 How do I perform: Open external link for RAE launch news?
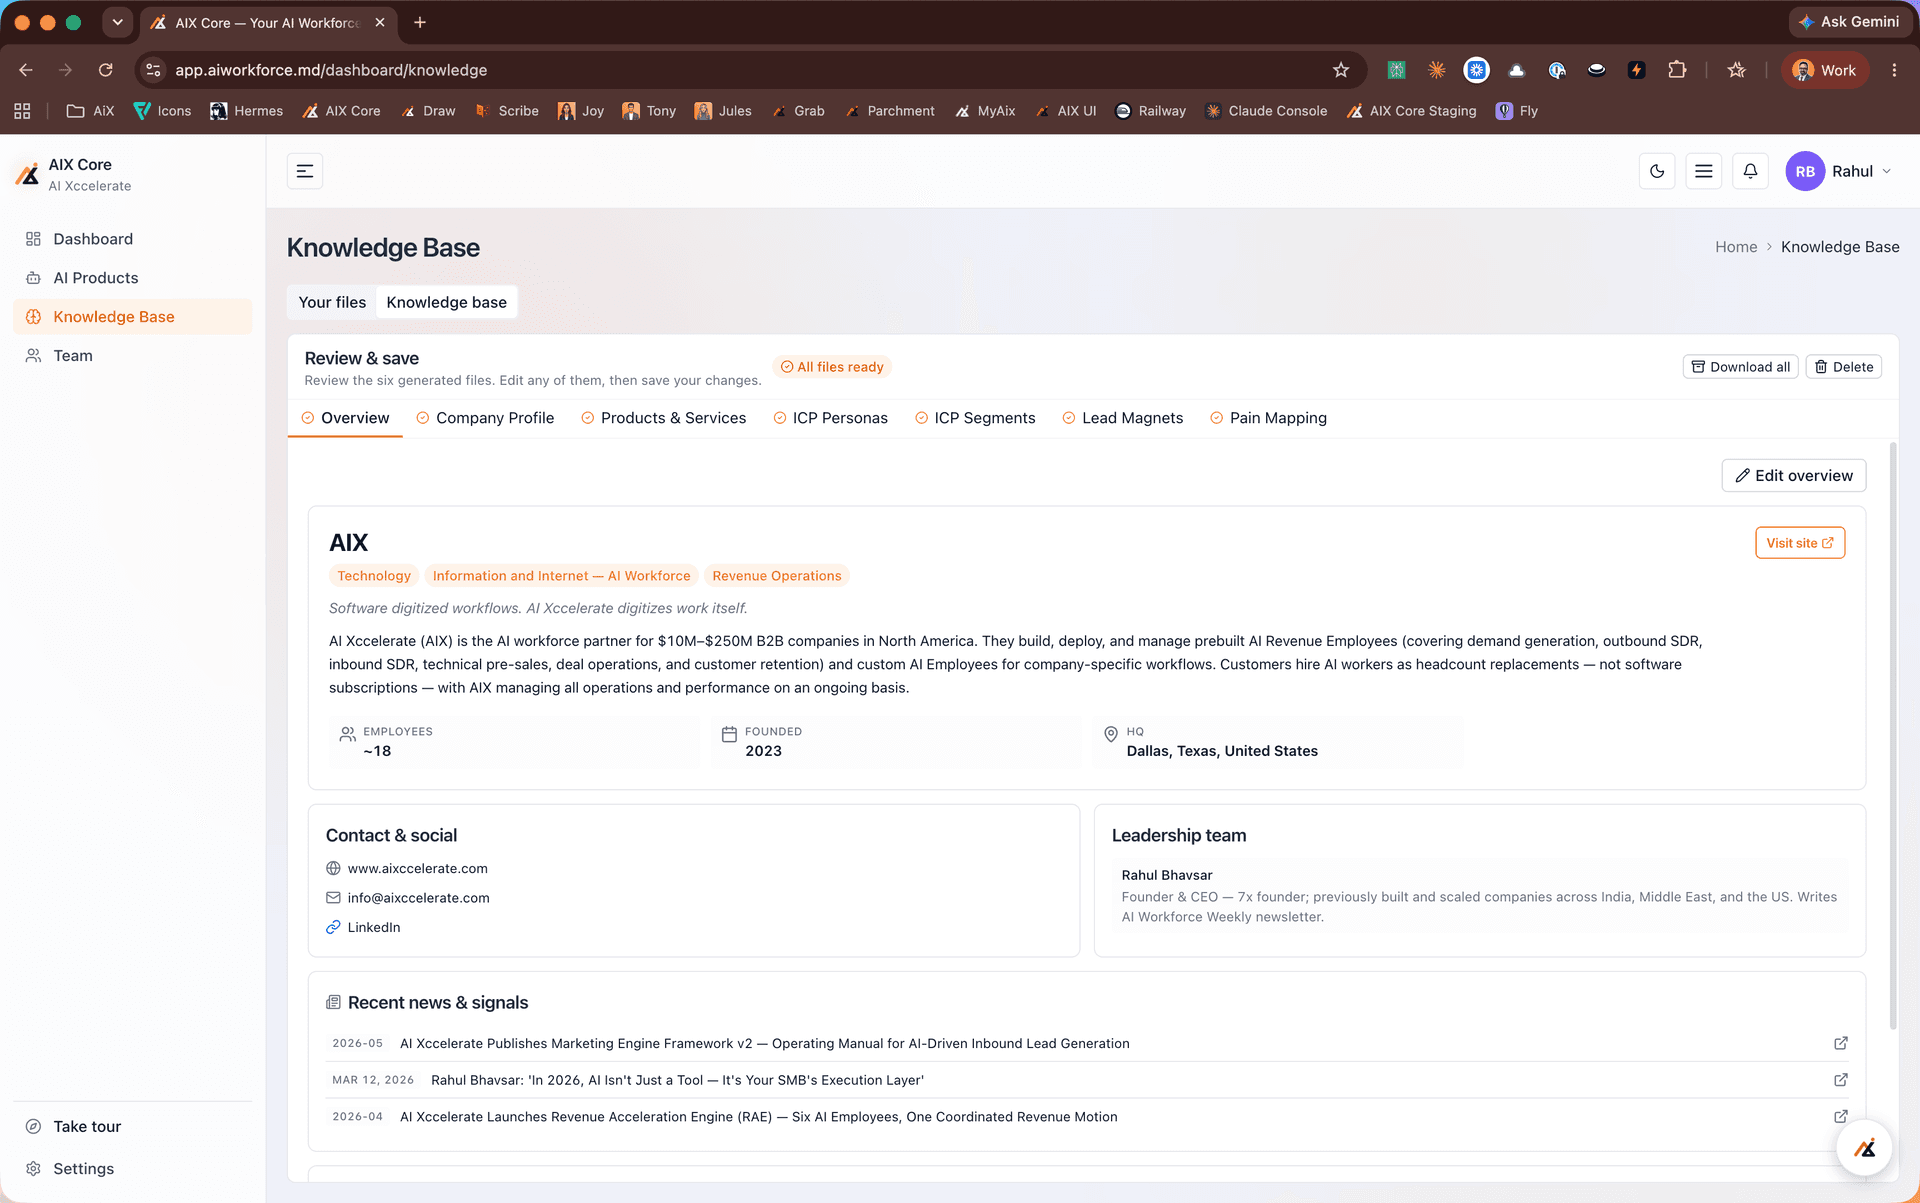click(1840, 1116)
